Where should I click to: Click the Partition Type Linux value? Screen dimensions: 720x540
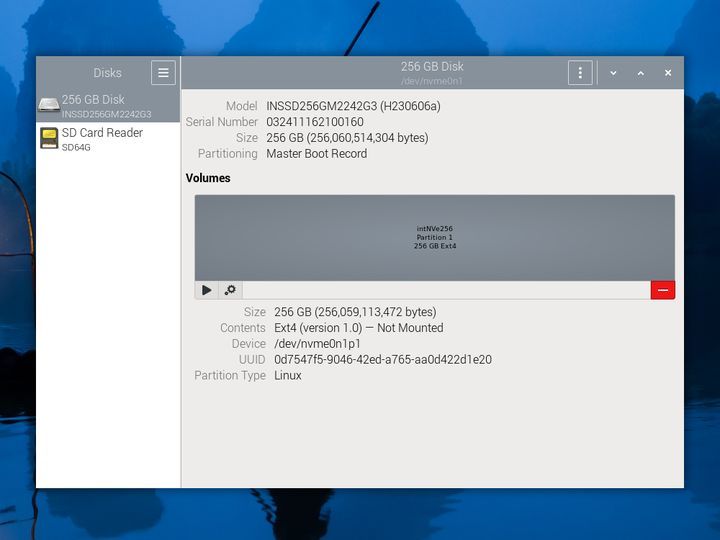(x=288, y=376)
